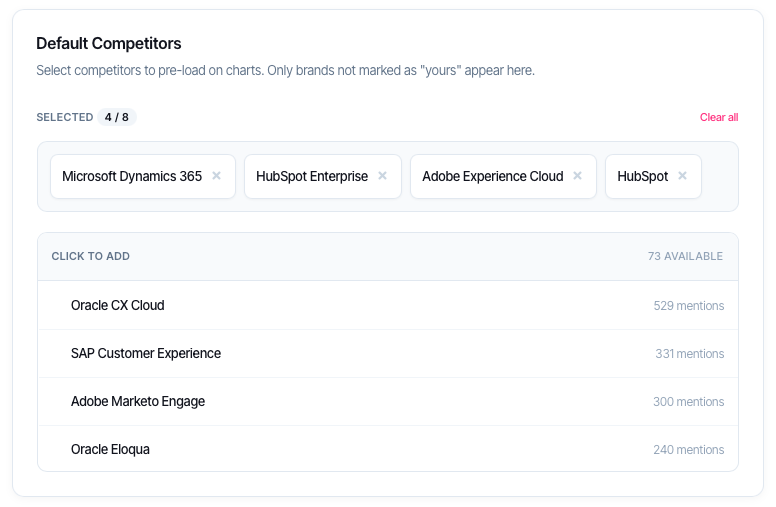Click the HubSpot chip label
Screen dimensions: 776x507
[x=642, y=176]
